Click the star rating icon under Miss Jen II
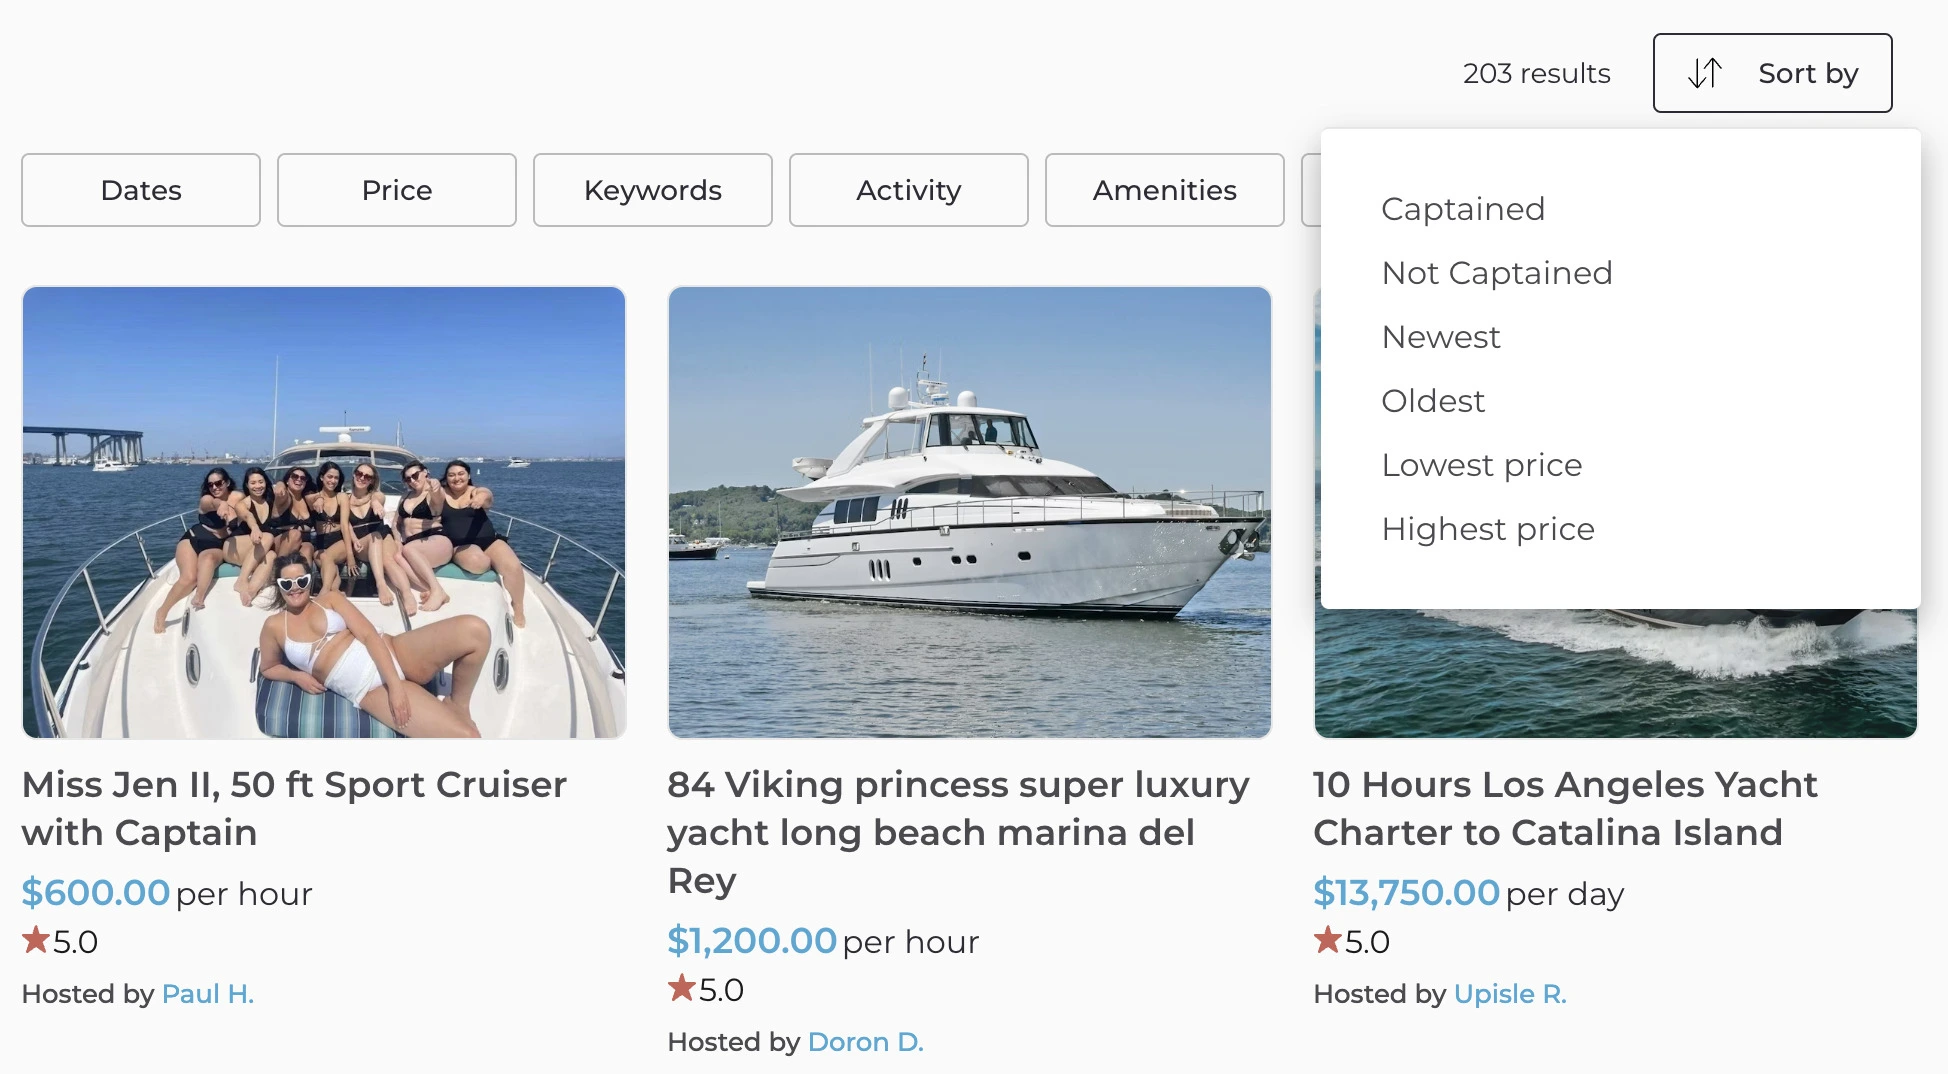This screenshot has width=1948, height=1074. [36, 939]
